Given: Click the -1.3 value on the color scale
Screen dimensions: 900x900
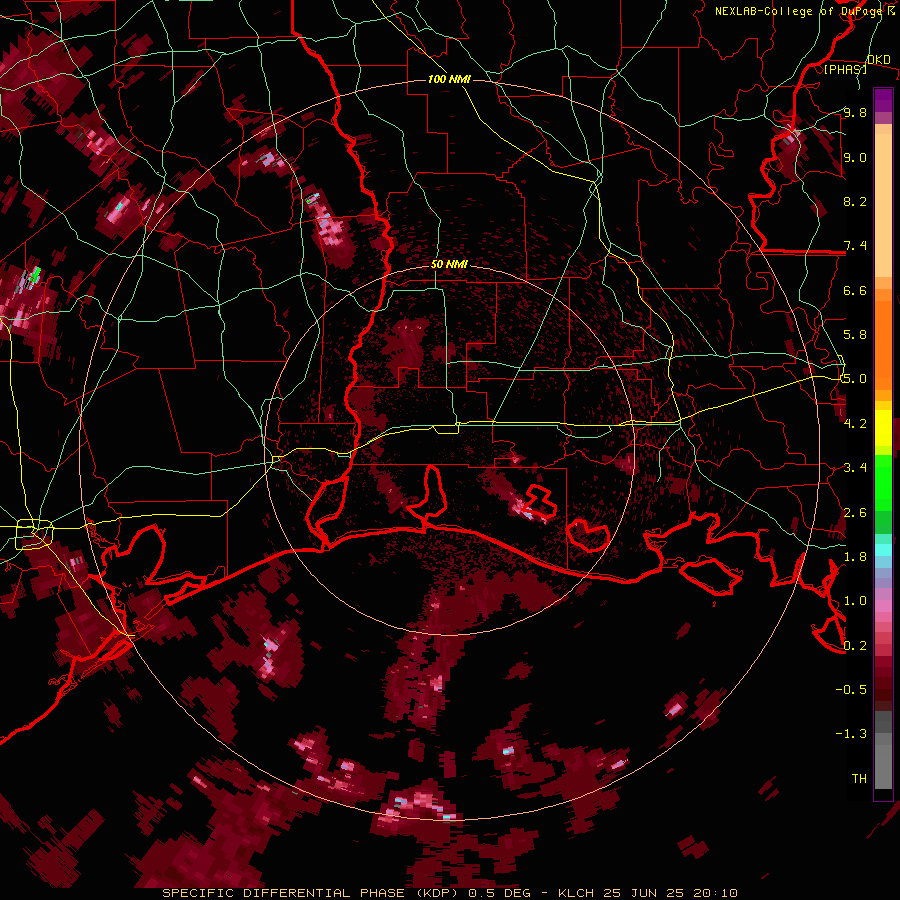Looking at the screenshot, I should pos(851,734).
